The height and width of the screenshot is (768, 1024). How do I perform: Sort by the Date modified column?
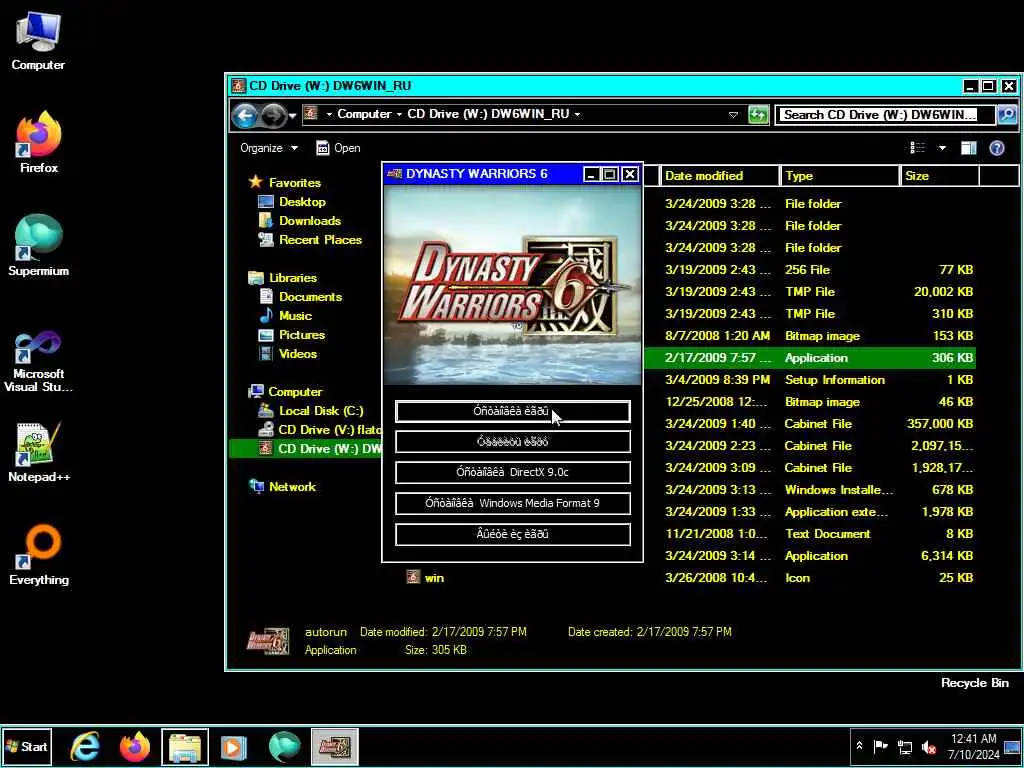[x=718, y=176]
